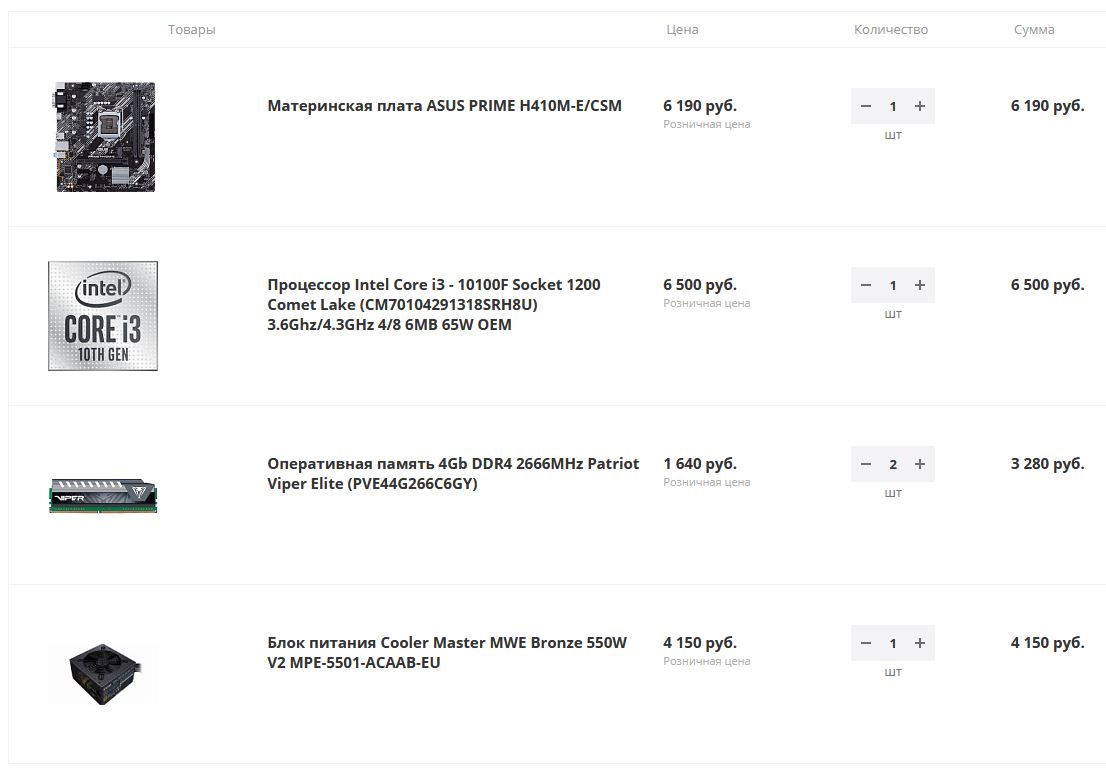Open ASUS PRIME H410M-E/CSM motherboard thumbnail

[104, 137]
